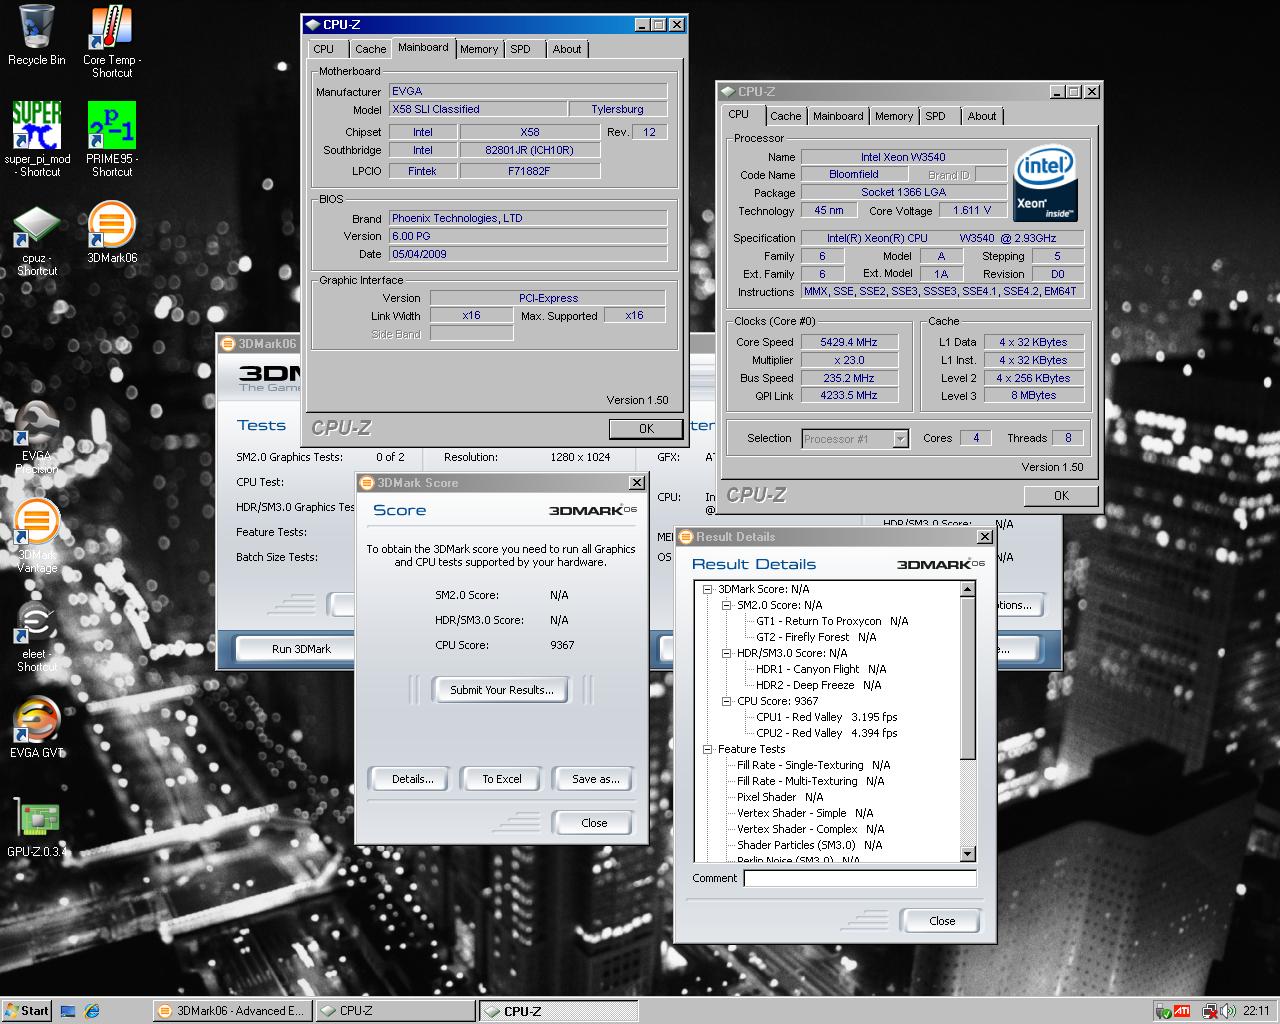Select CPU2 - Red Valley 4.394 fps row
The height and width of the screenshot is (1024, 1280).
coord(827,733)
